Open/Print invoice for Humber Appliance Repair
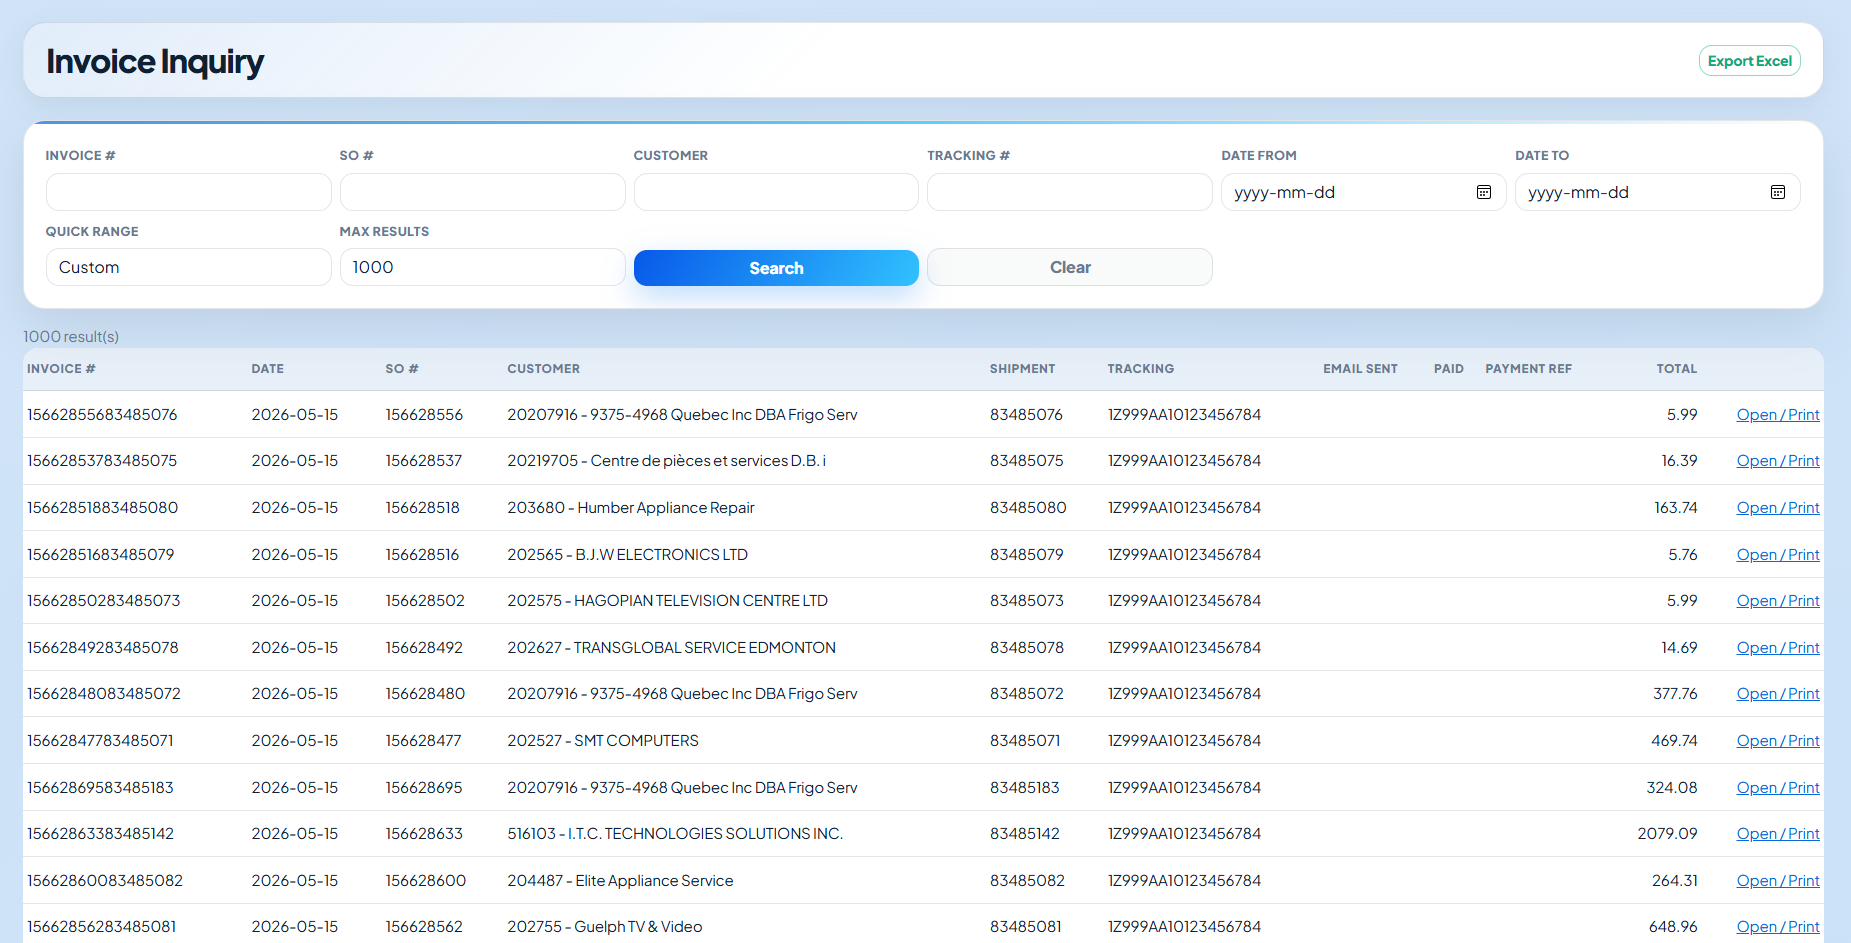 1778,508
